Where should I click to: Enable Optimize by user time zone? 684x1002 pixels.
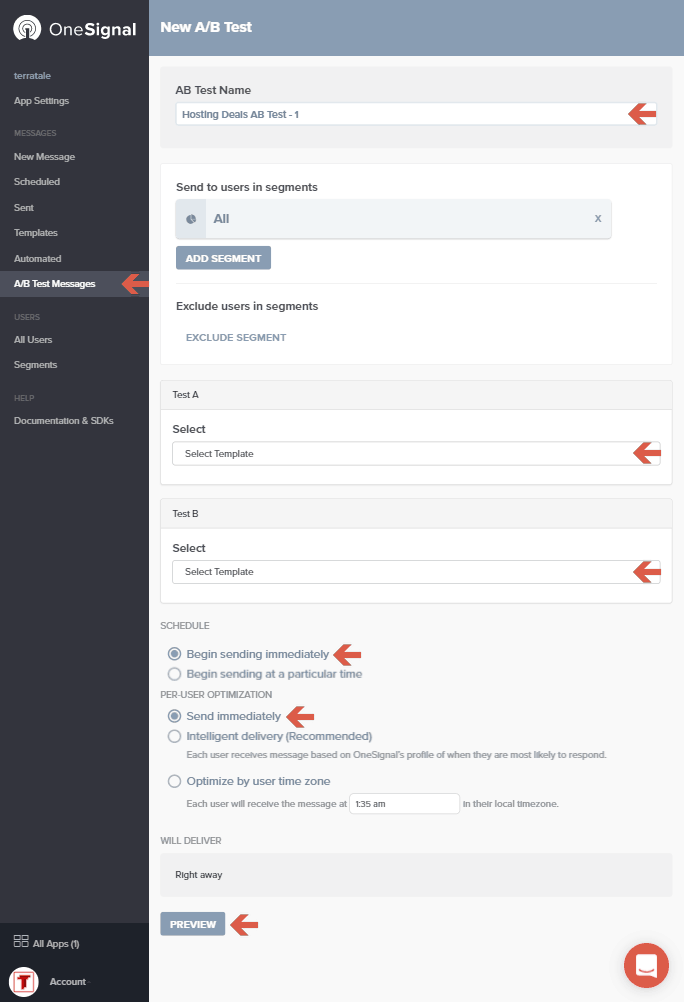point(175,781)
